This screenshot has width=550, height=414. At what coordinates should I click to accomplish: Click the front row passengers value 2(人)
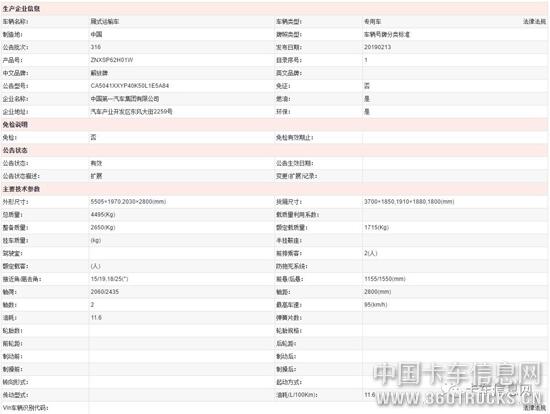pos(370,253)
